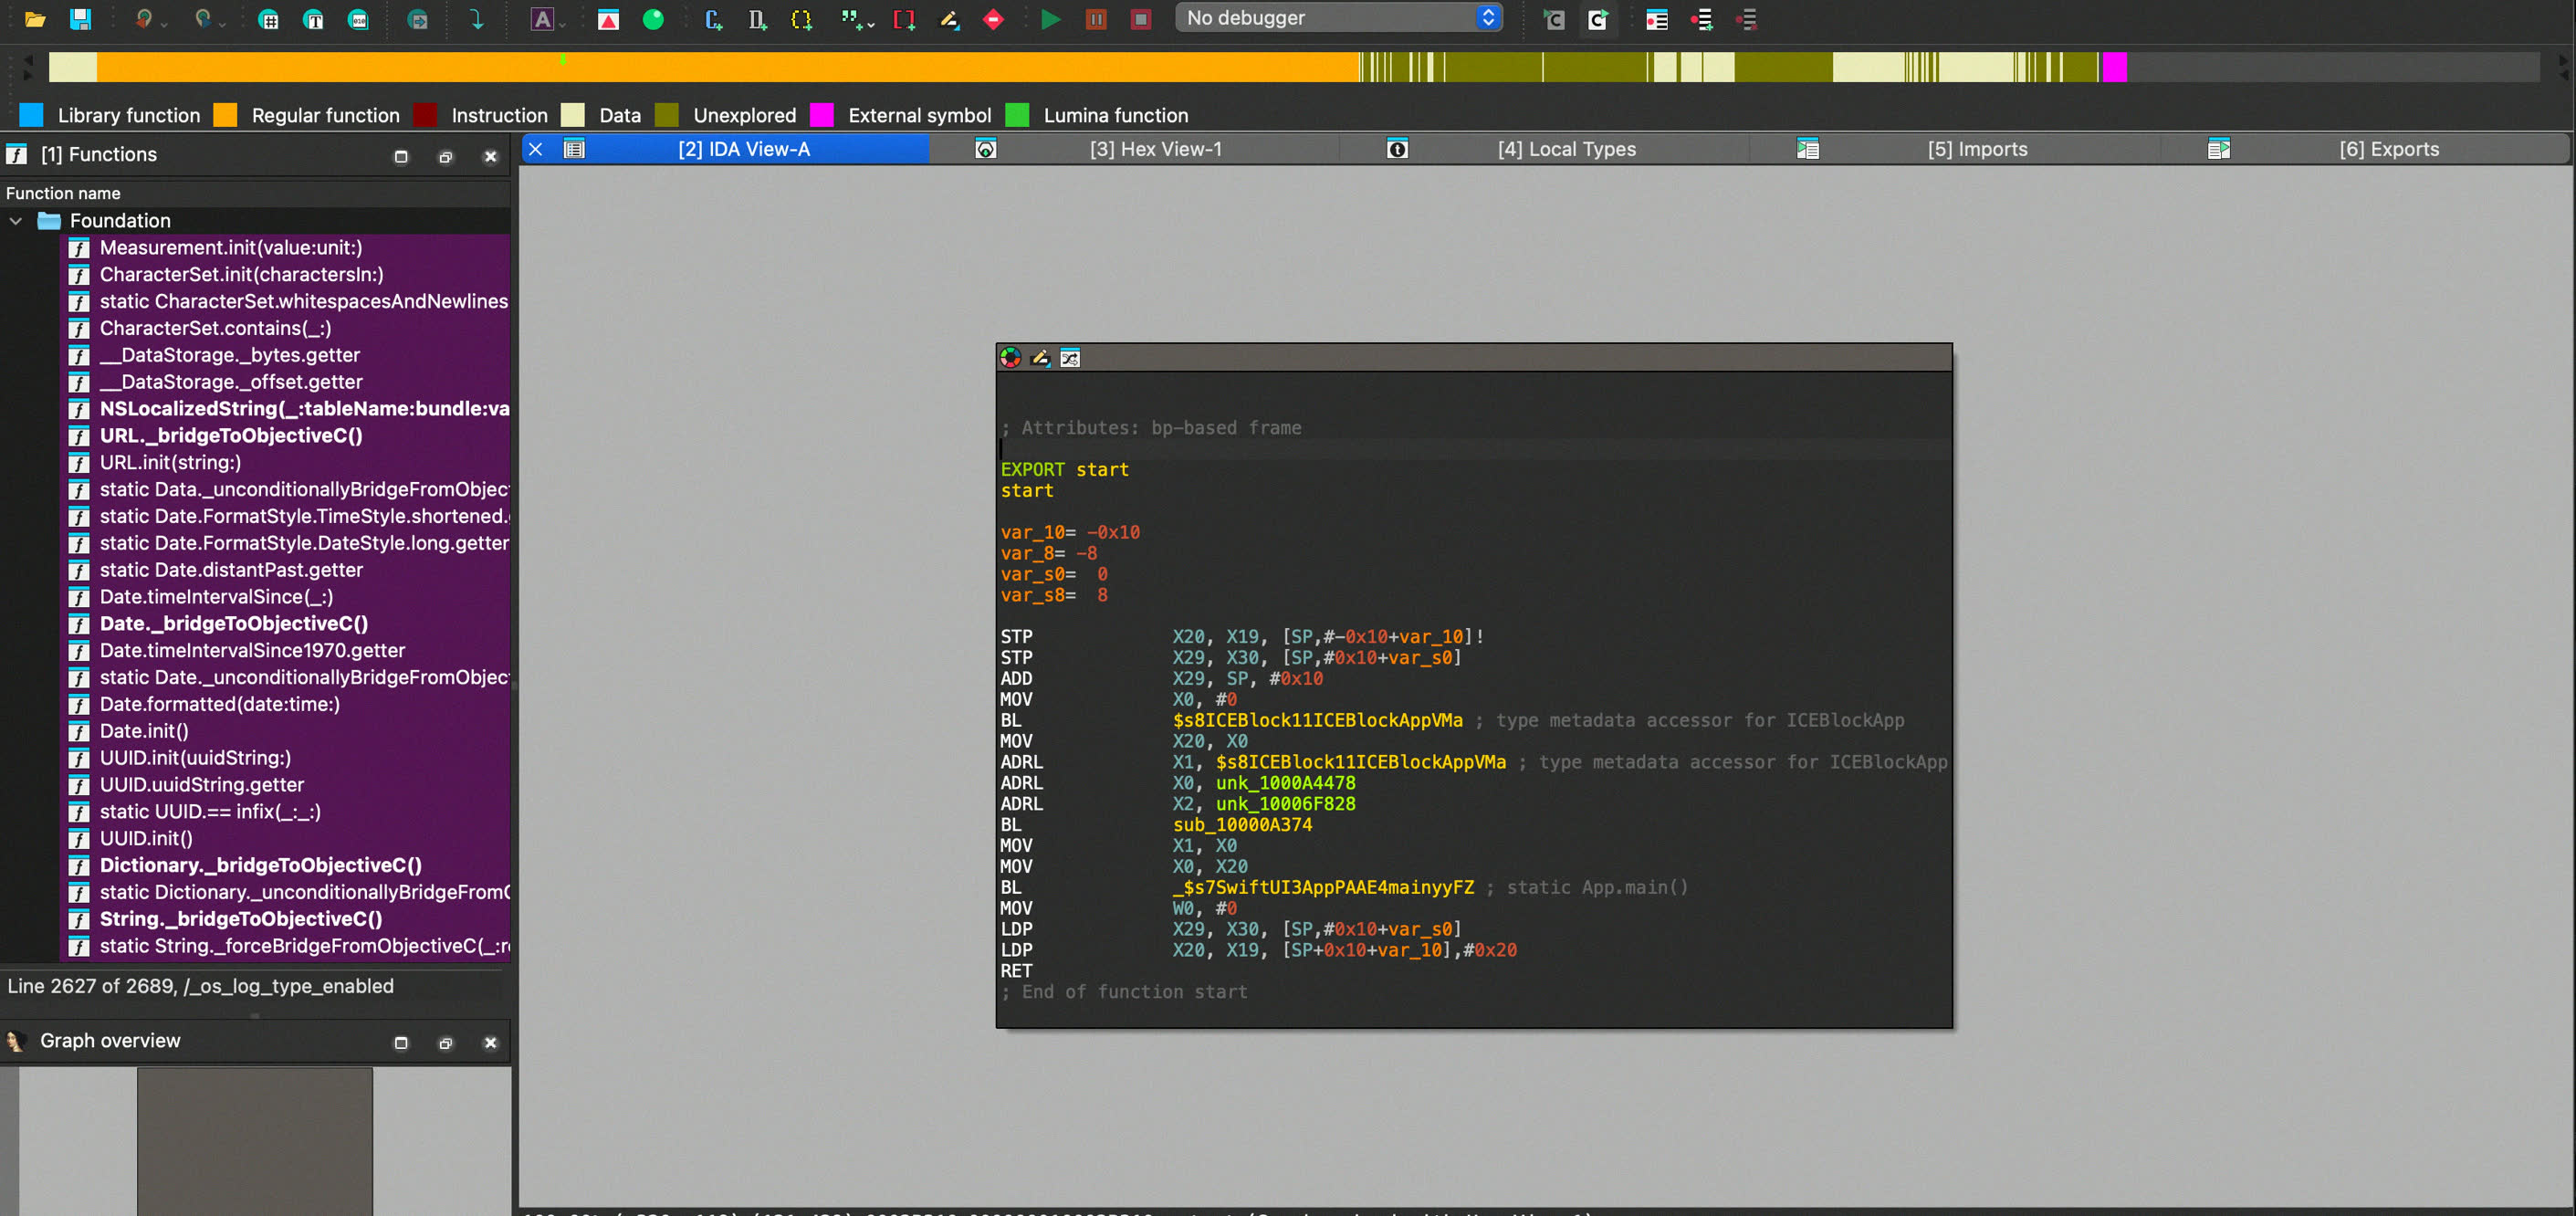Click the red square brackets array icon
Viewport: 2576px width, 1216px height.
[904, 19]
